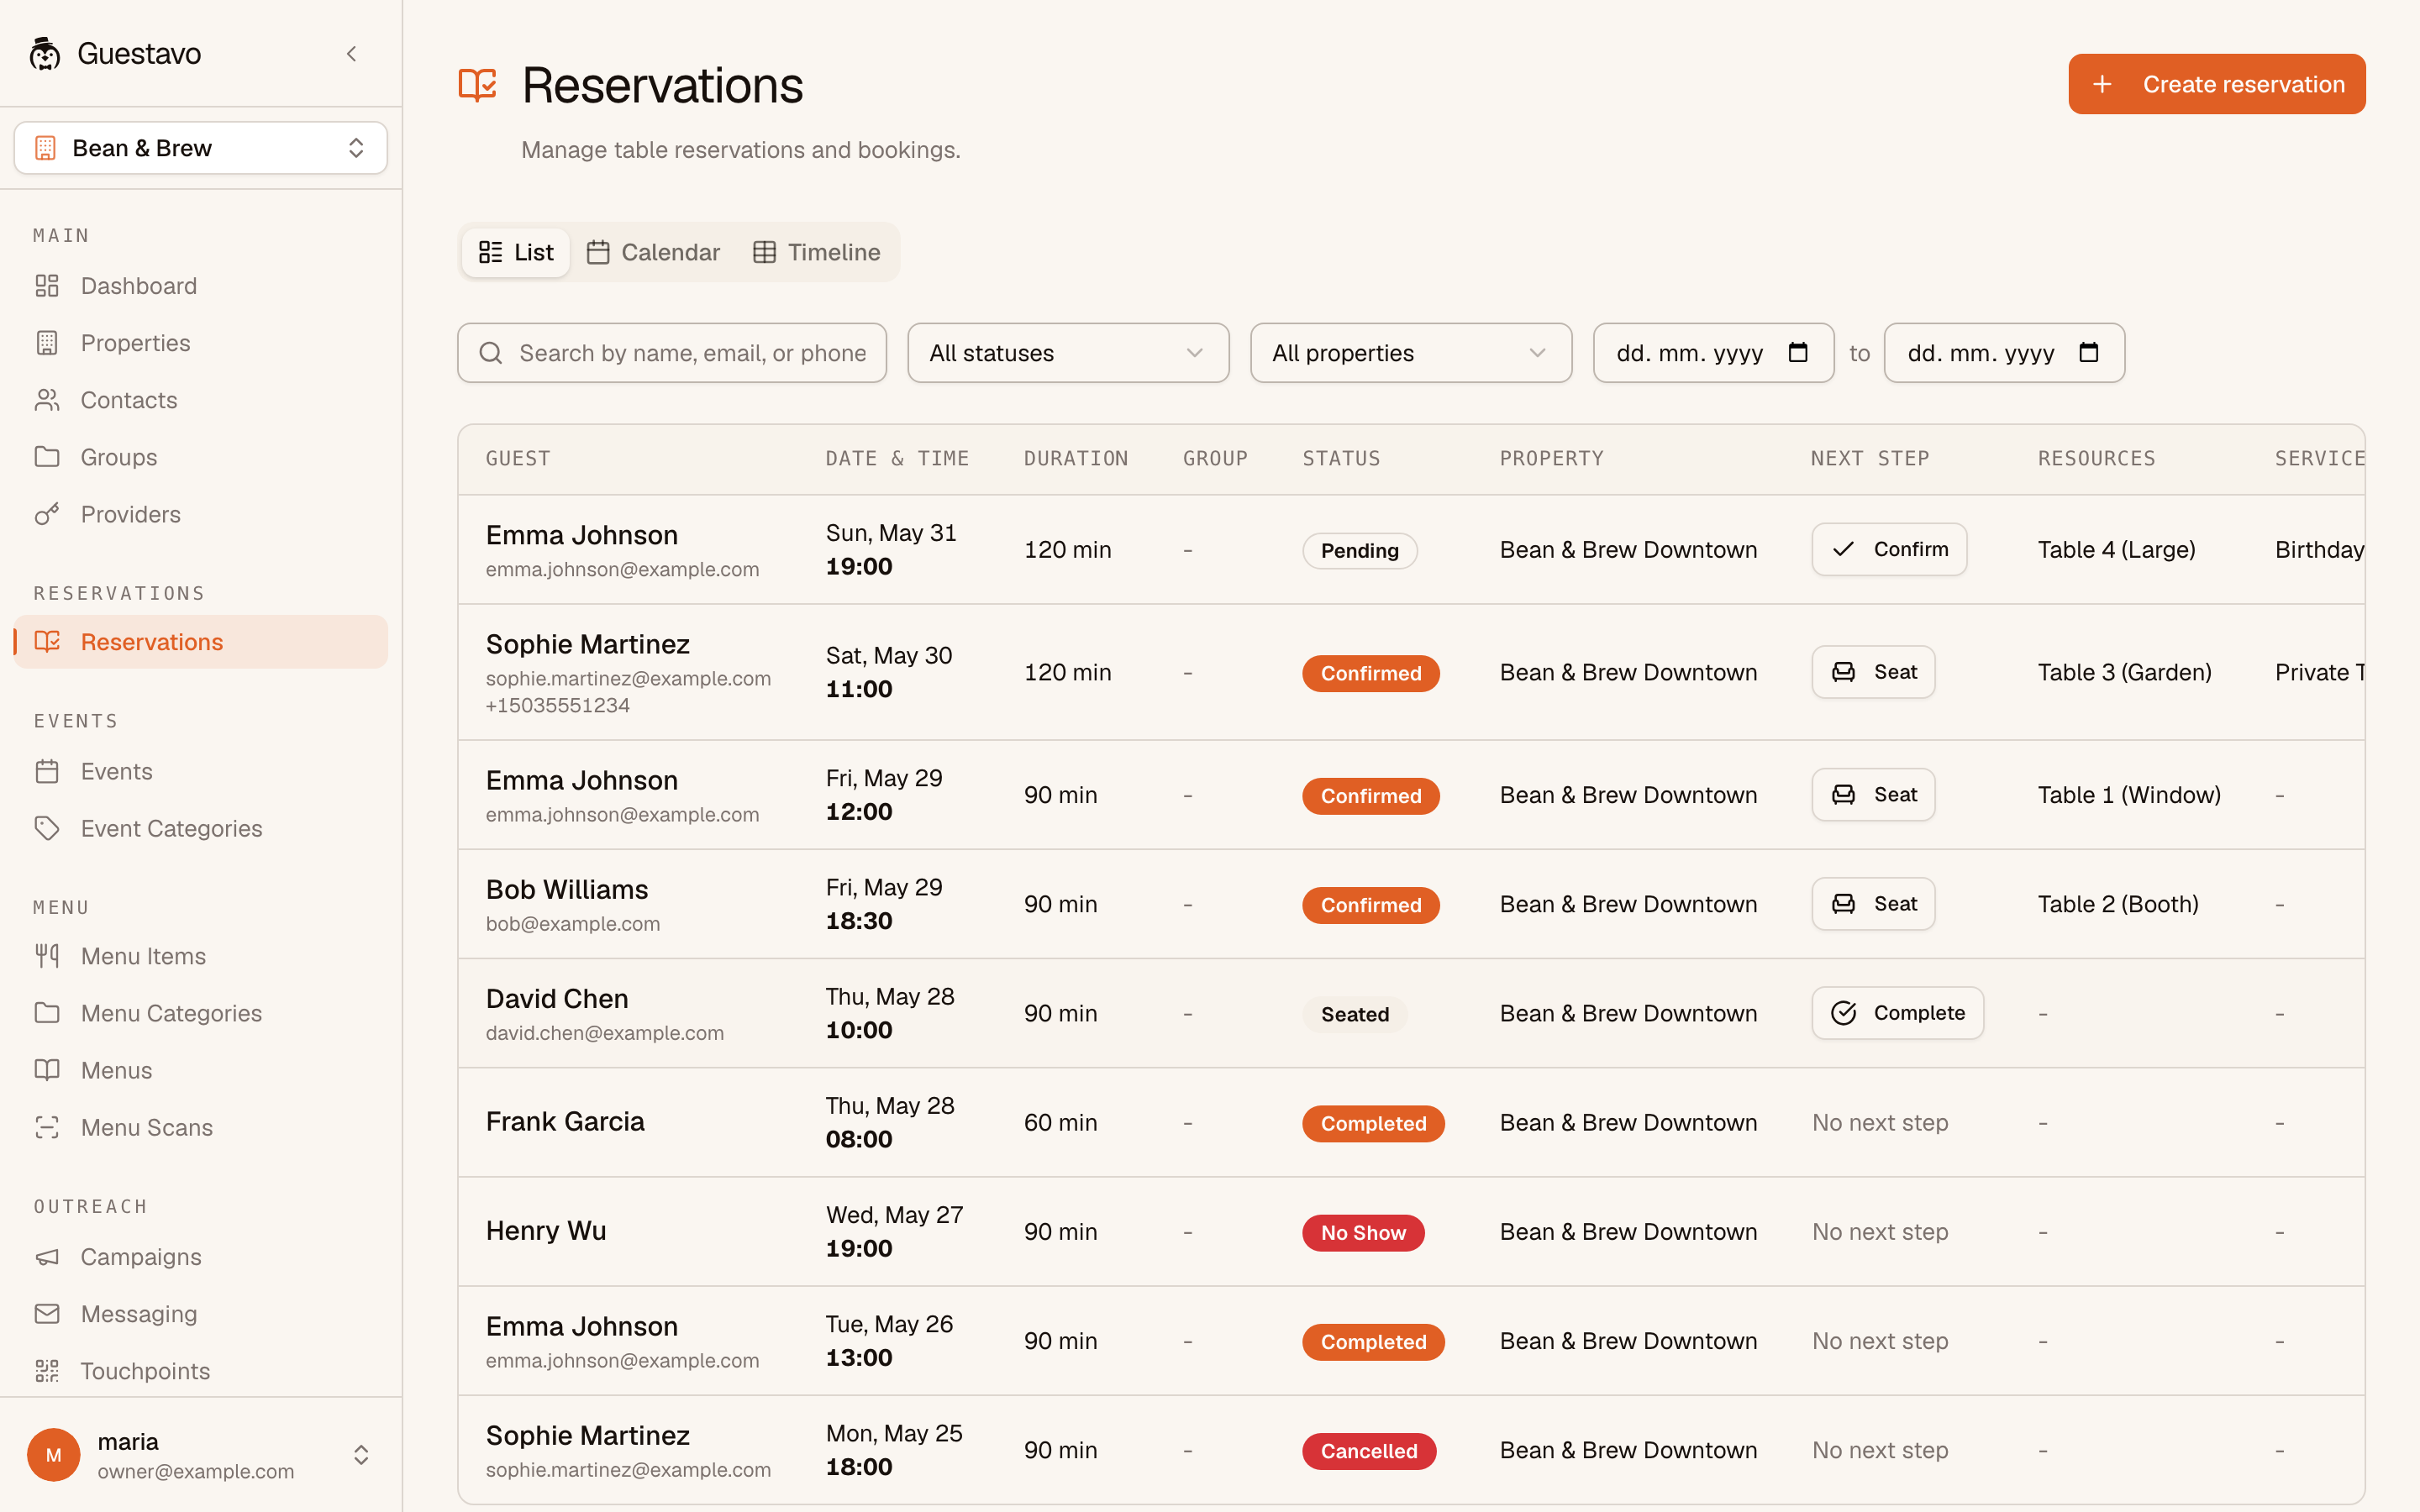Open the All properties dropdown
Screen dimensions: 2420x1512
pyautogui.click(x=1411, y=353)
